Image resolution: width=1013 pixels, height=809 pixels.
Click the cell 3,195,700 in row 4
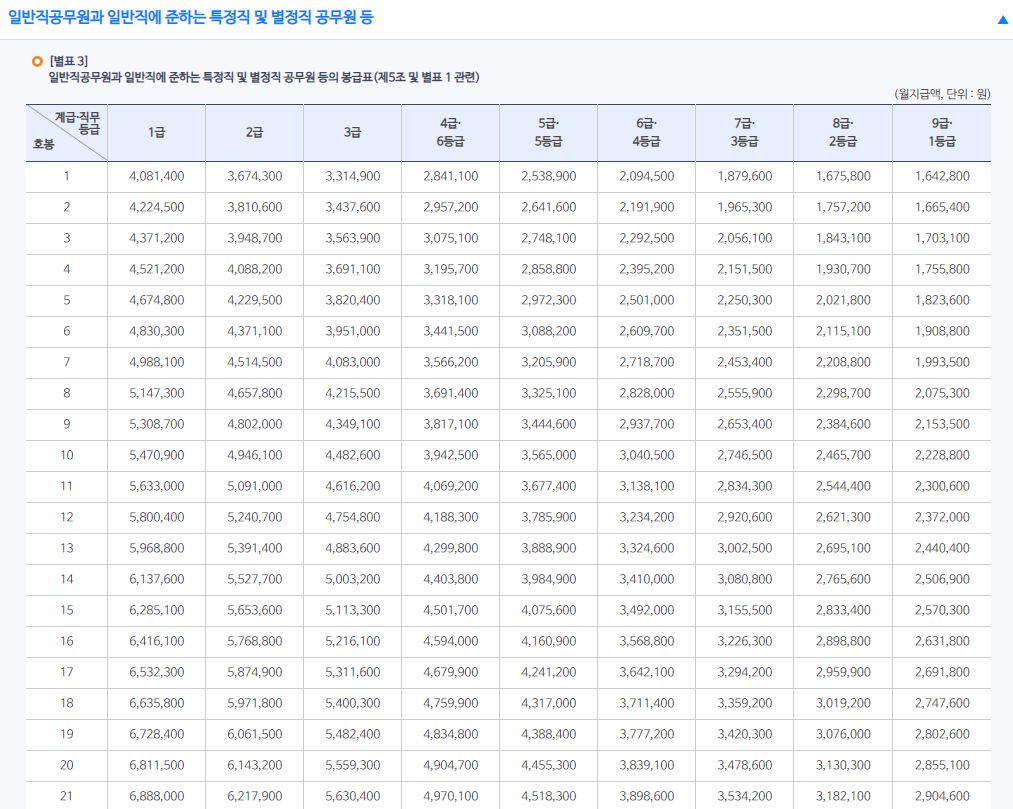point(450,269)
